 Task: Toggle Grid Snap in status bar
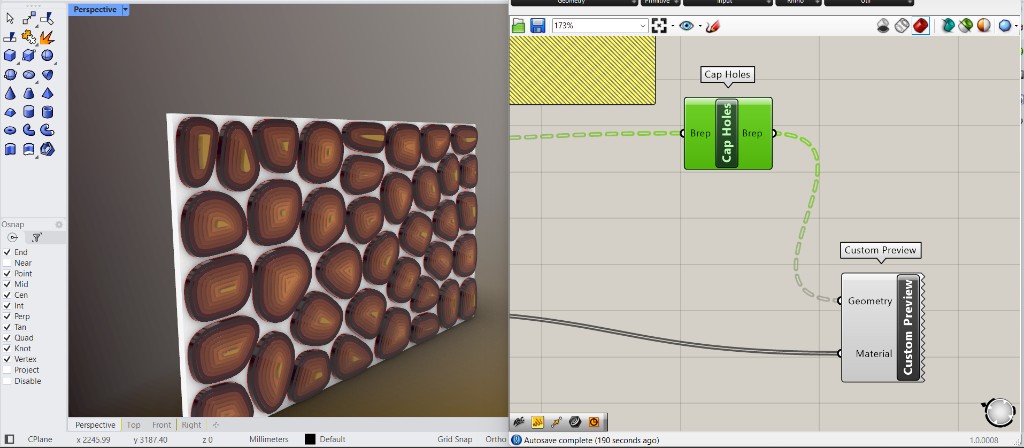455,440
